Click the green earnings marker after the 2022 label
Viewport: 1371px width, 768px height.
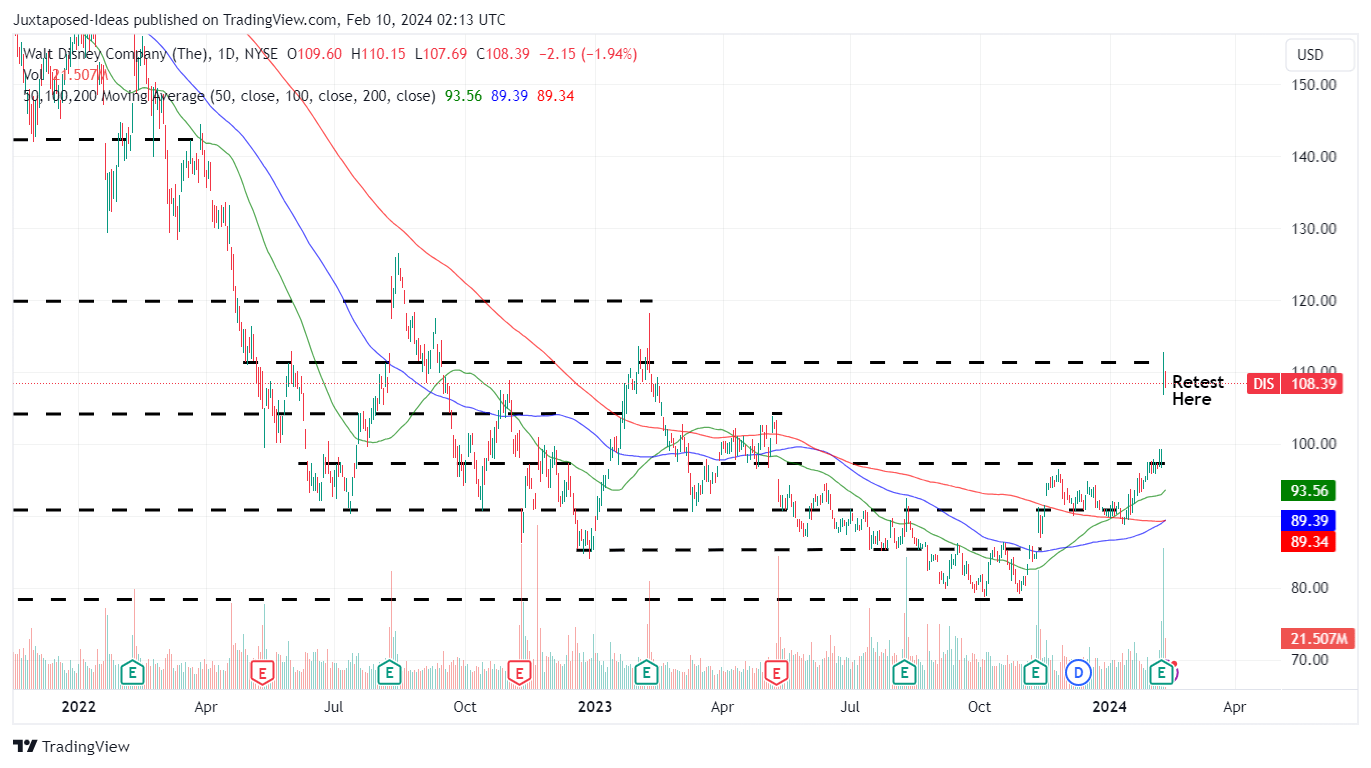[x=131, y=673]
